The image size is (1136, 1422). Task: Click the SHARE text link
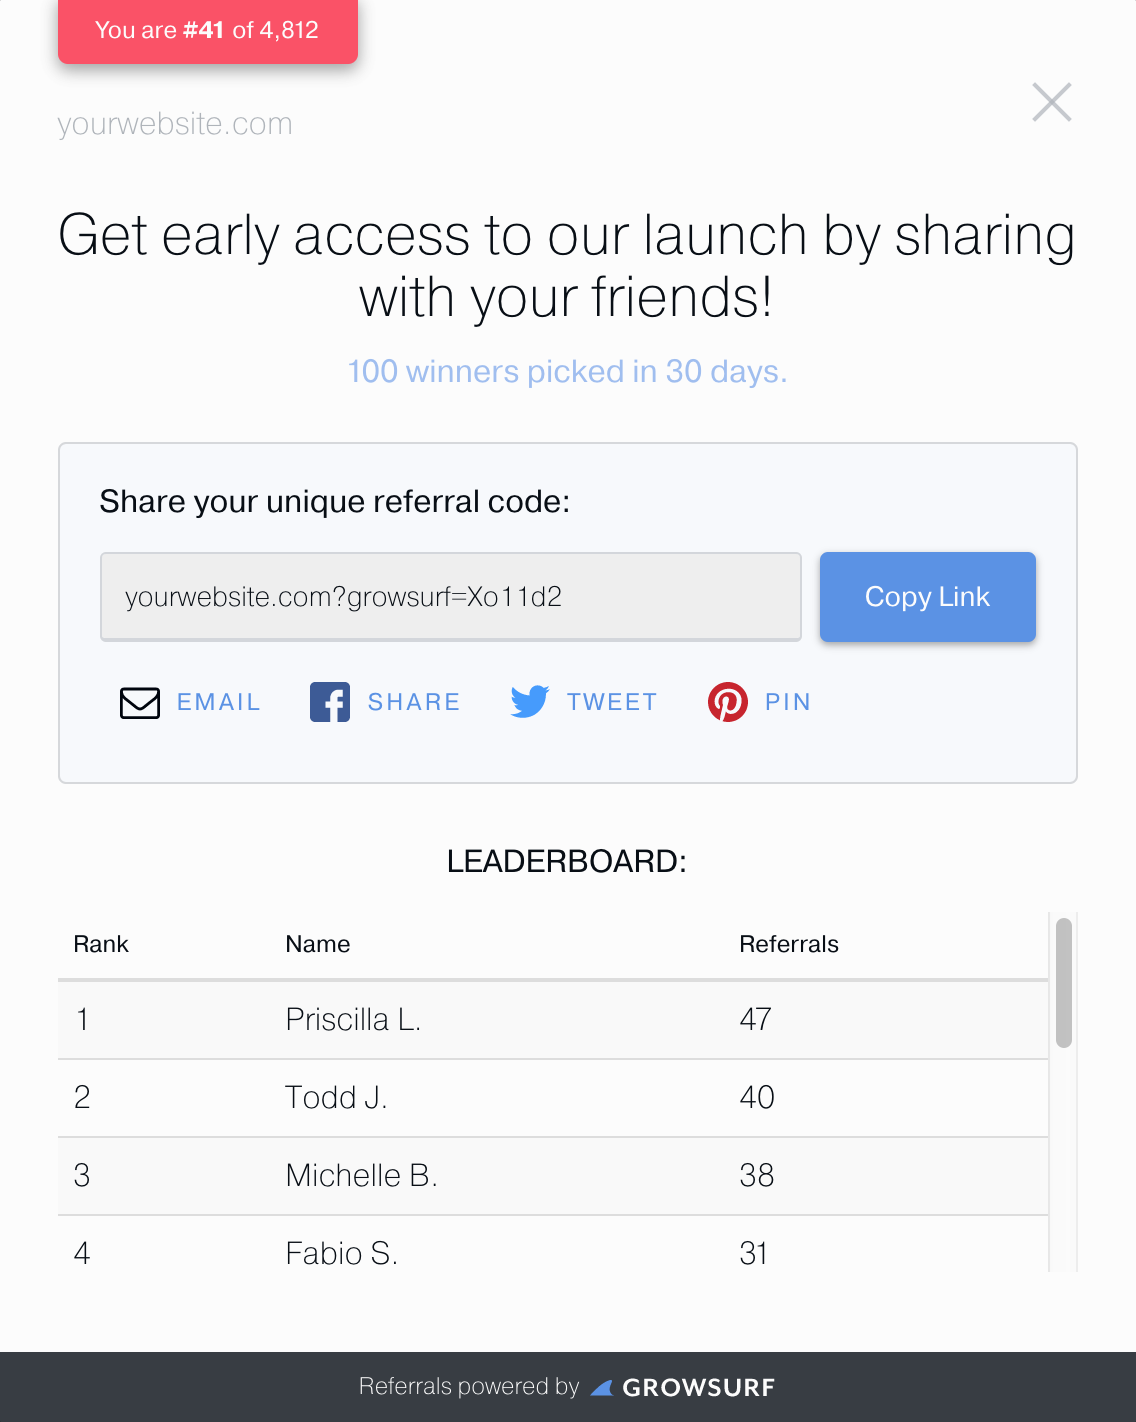(414, 702)
